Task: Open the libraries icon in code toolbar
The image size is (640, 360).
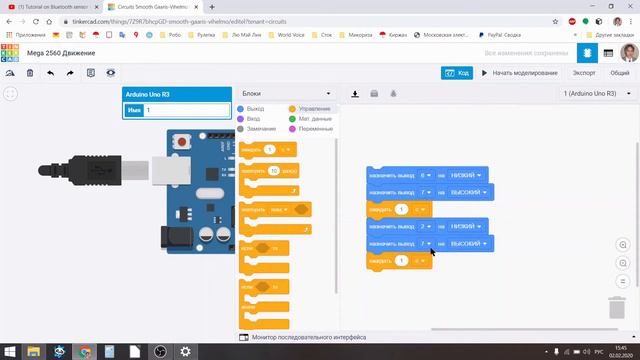Action: tap(374, 94)
